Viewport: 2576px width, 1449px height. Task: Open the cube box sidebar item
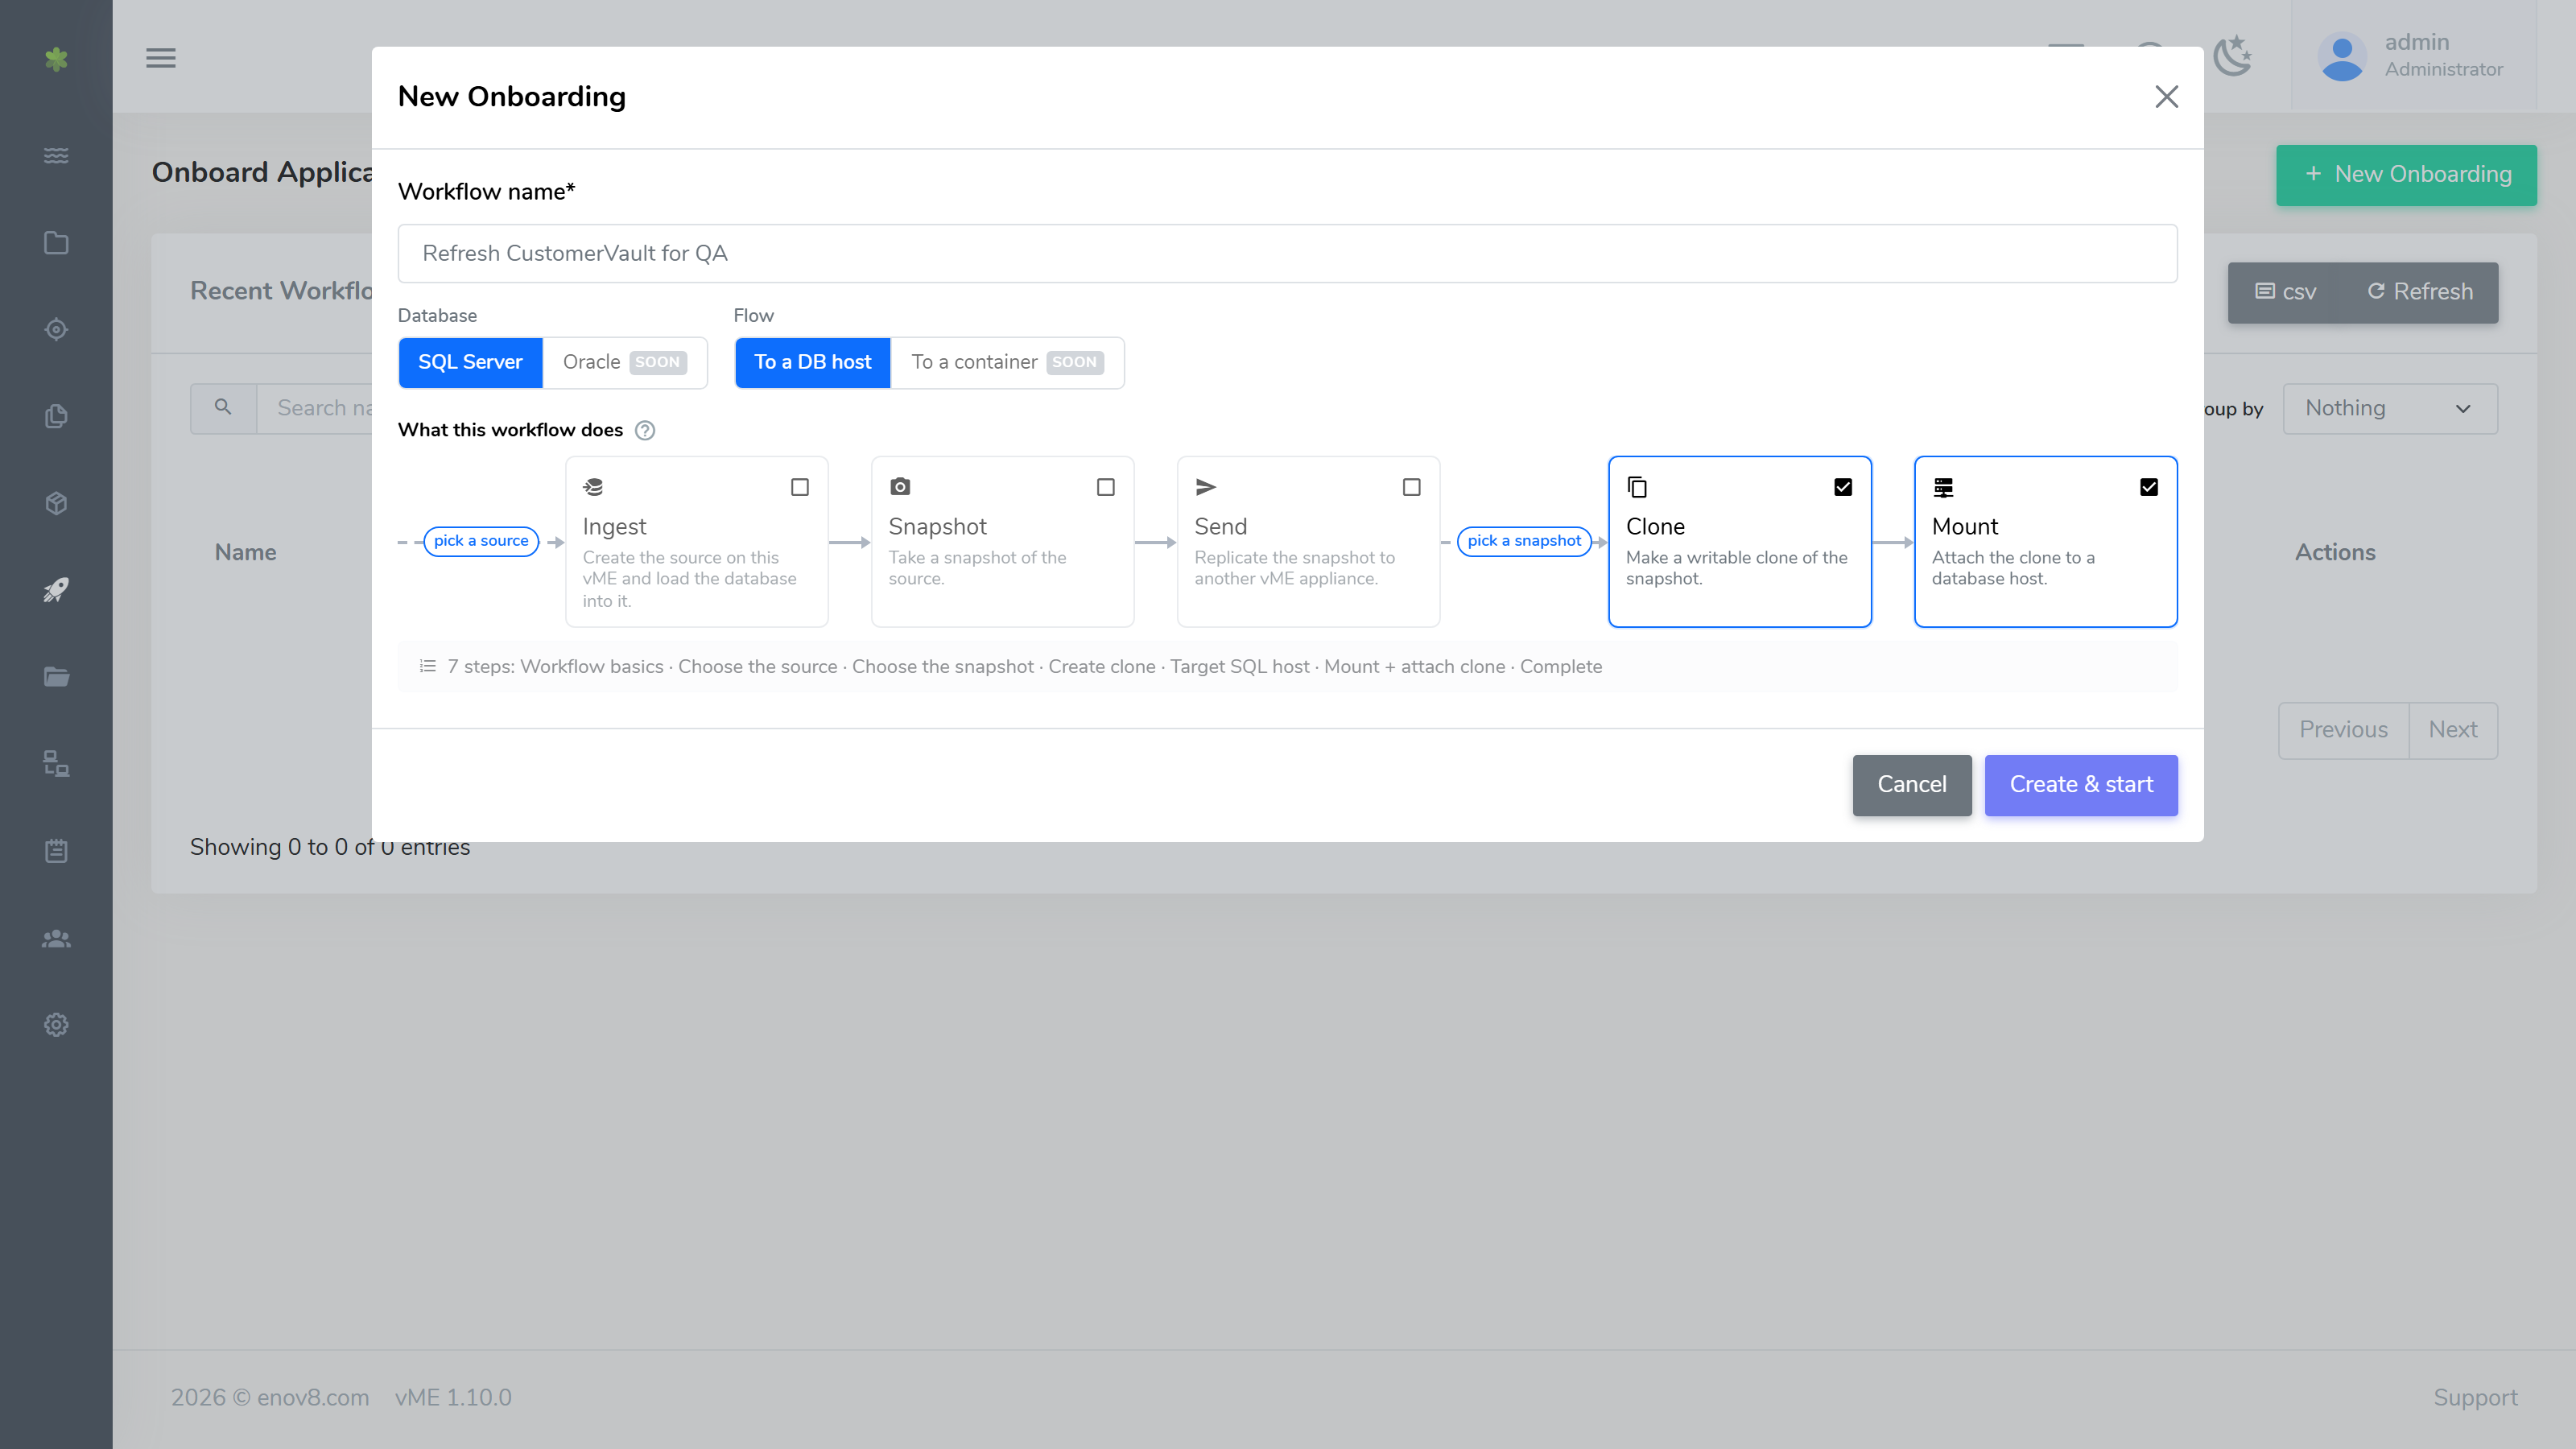click(56, 503)
